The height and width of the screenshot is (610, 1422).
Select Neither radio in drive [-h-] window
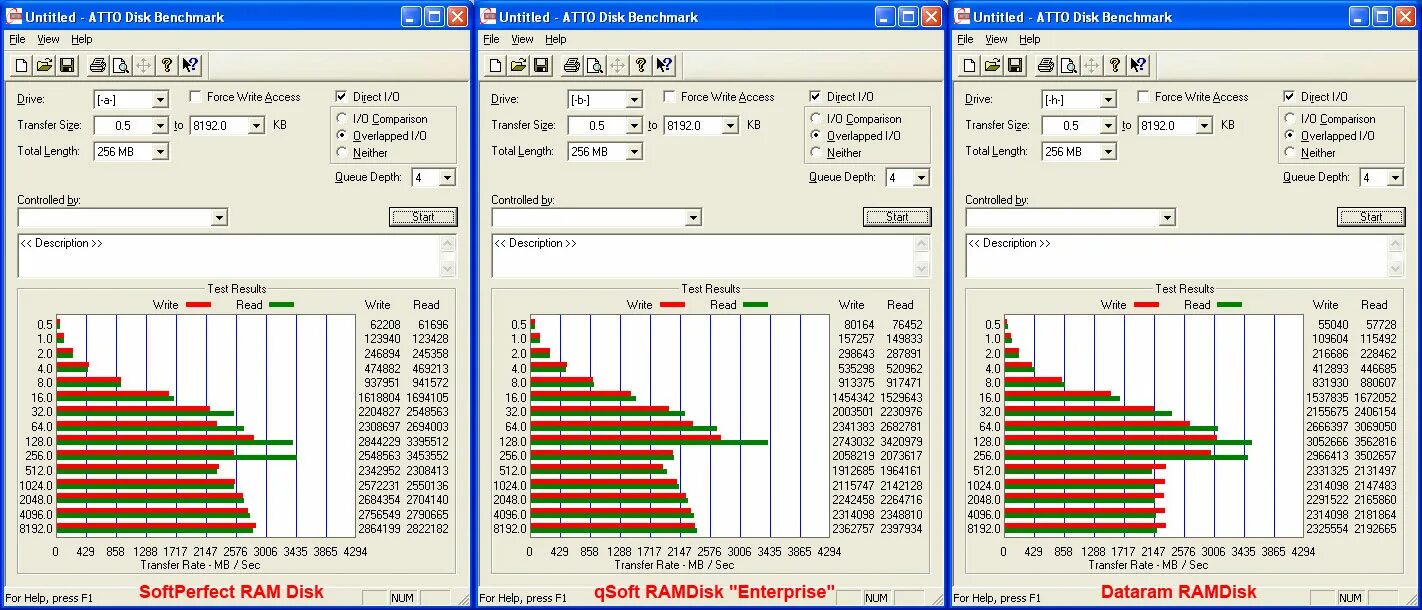pyautogui.click(x=1291, y=152)
